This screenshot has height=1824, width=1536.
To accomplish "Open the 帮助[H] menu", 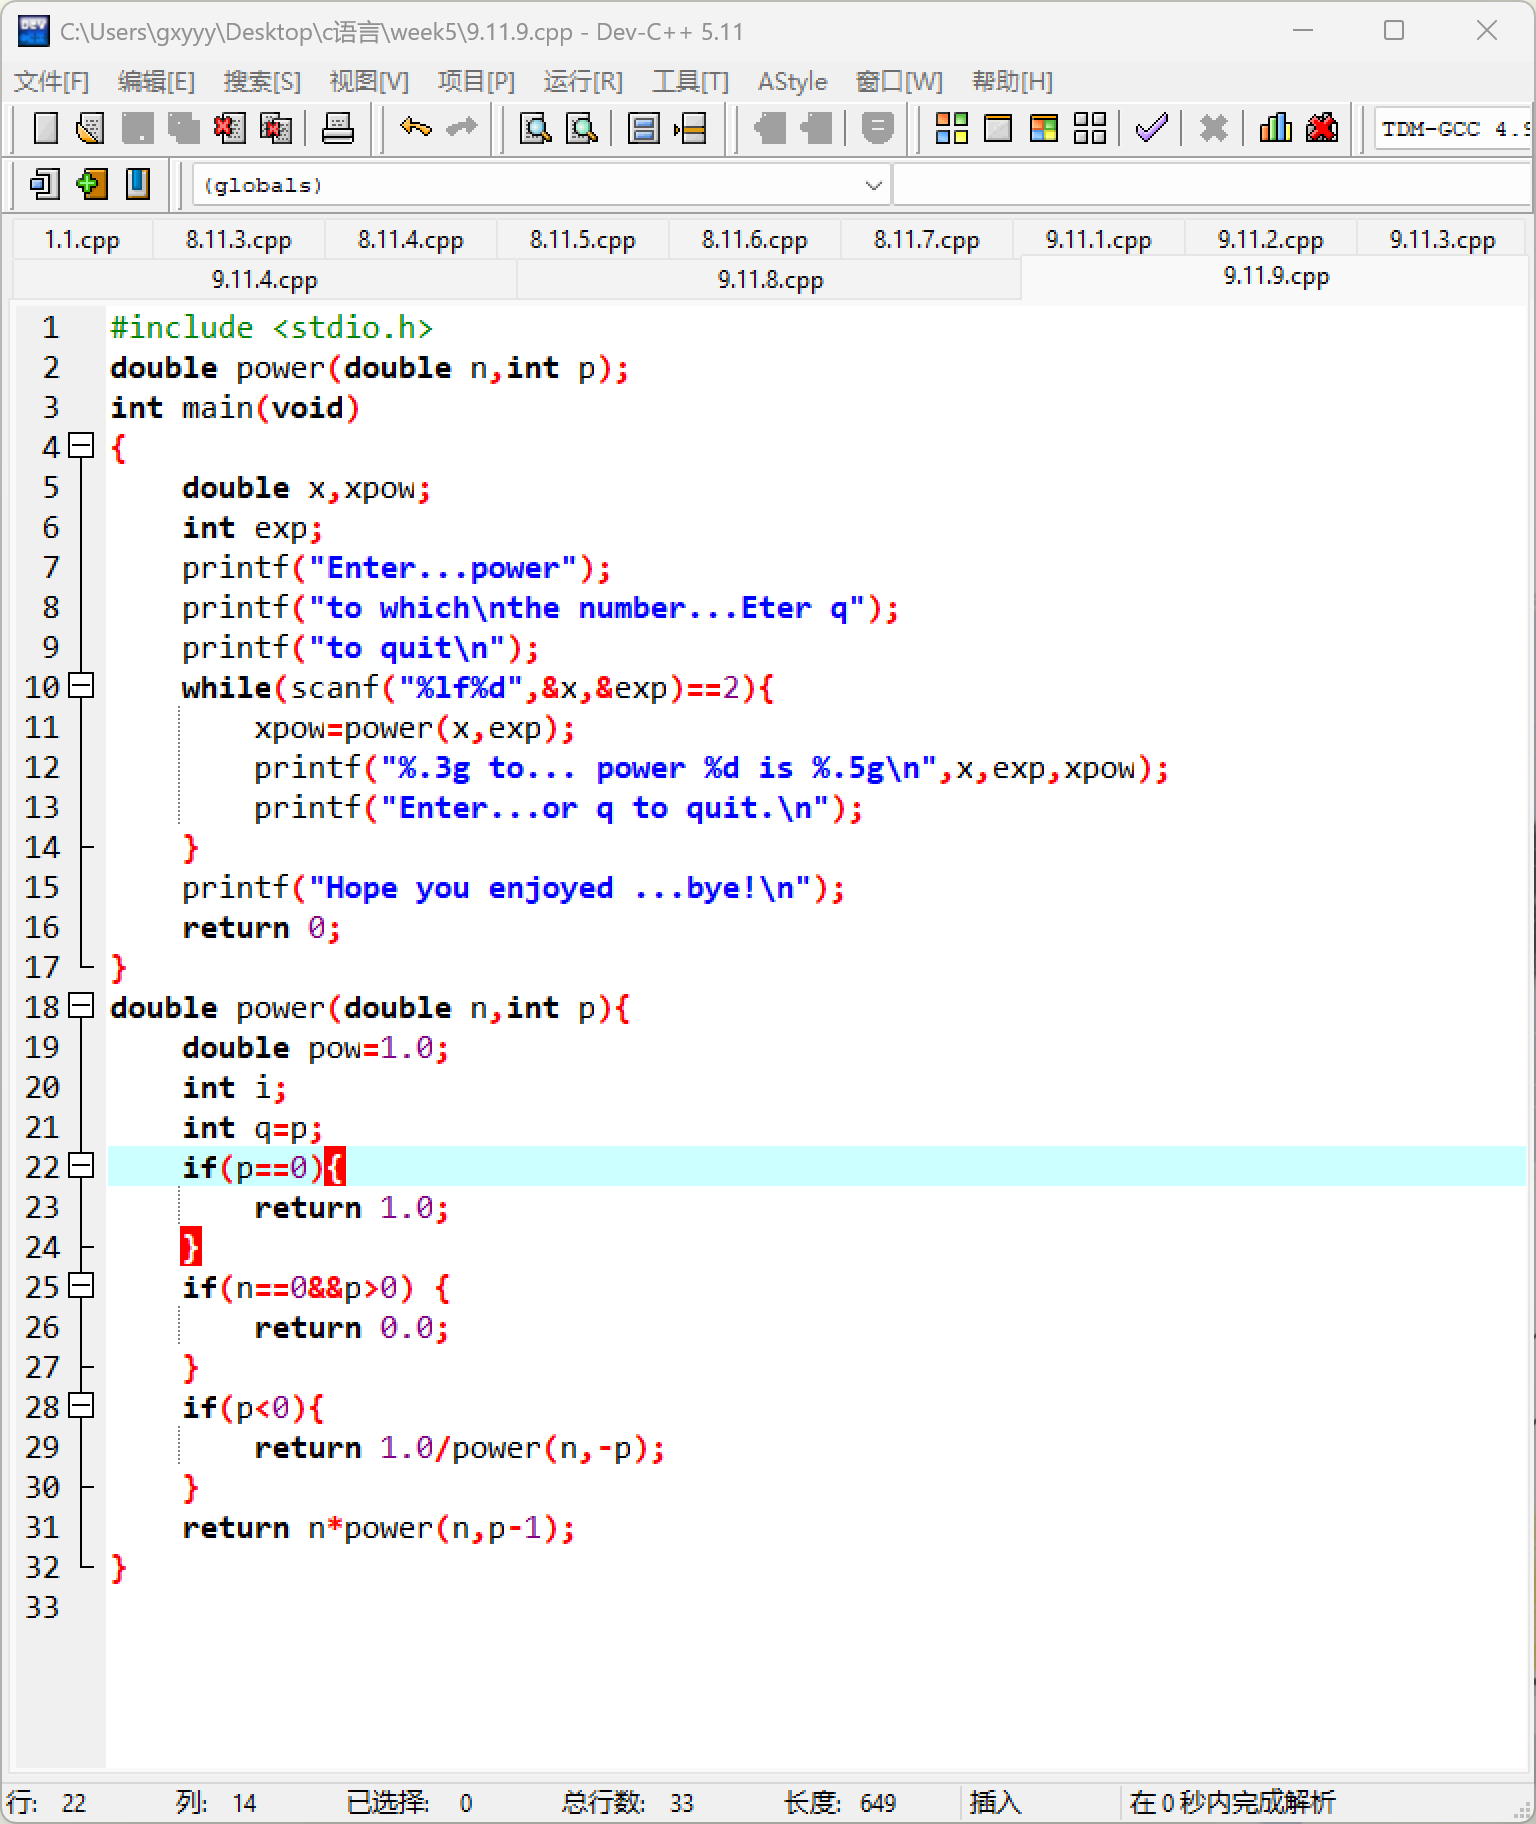I will click(1012, 81).
